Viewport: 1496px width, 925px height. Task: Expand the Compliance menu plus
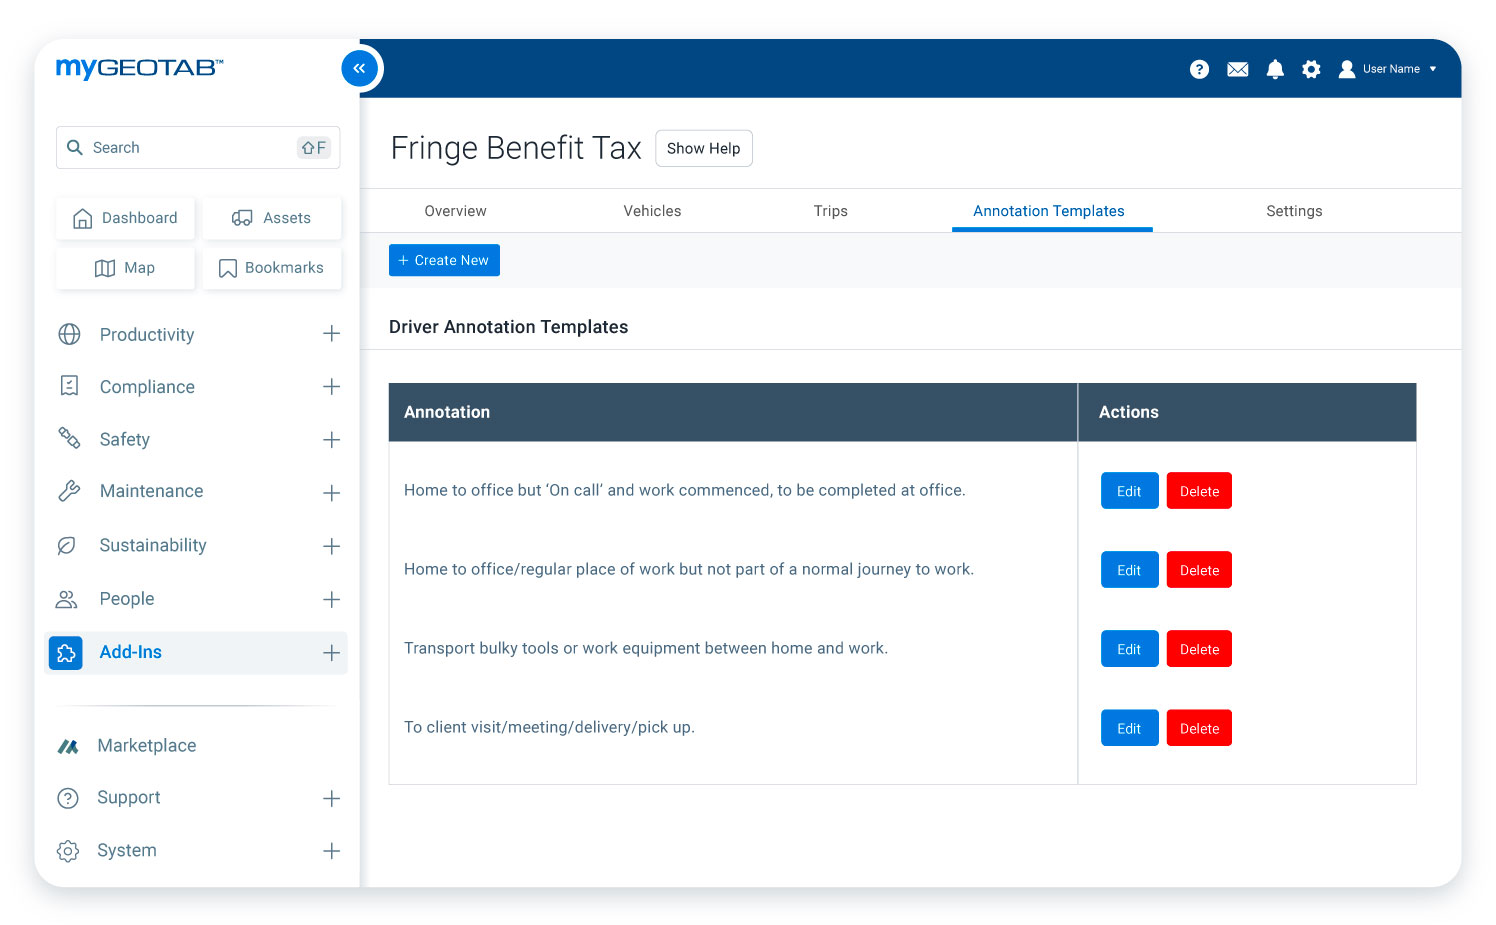332,386
